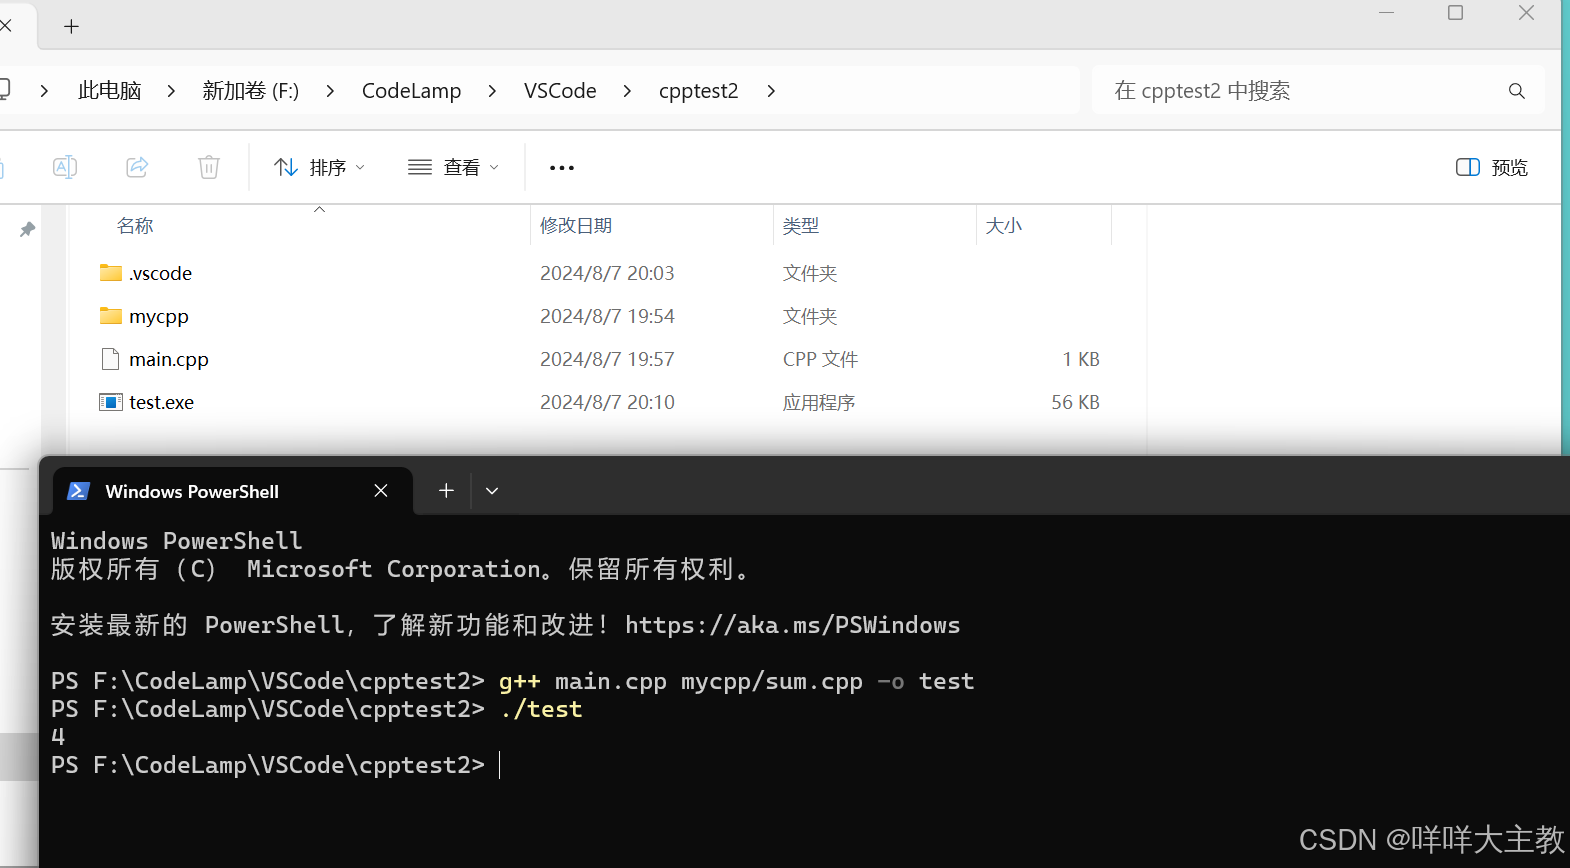Expand chevron after 此电脑 breadcrumb
1570x868 pixels.
[171, 91]
